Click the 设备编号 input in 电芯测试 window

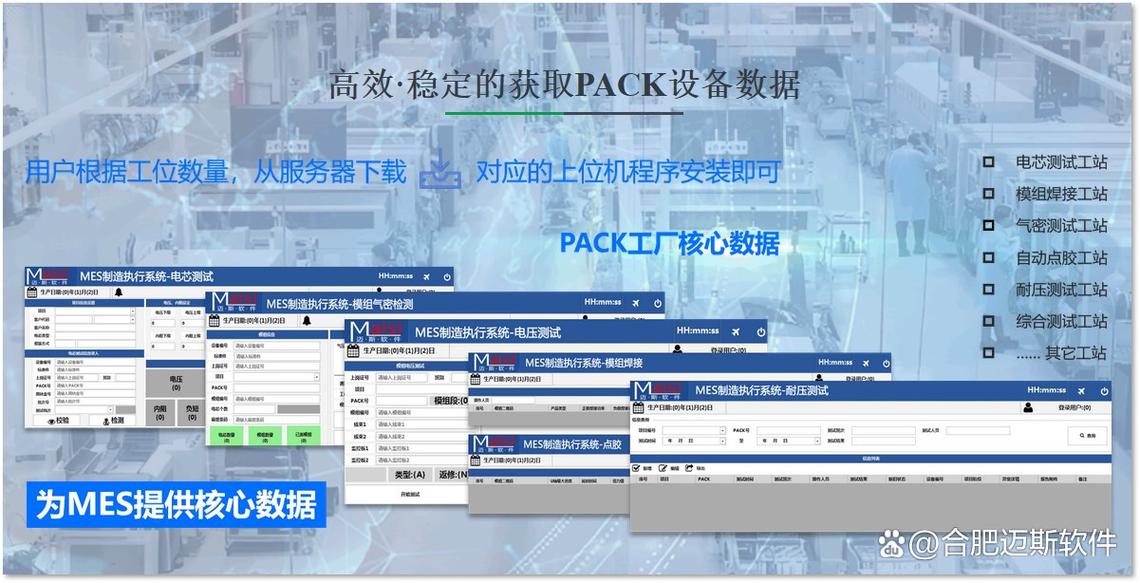[95, 362]
